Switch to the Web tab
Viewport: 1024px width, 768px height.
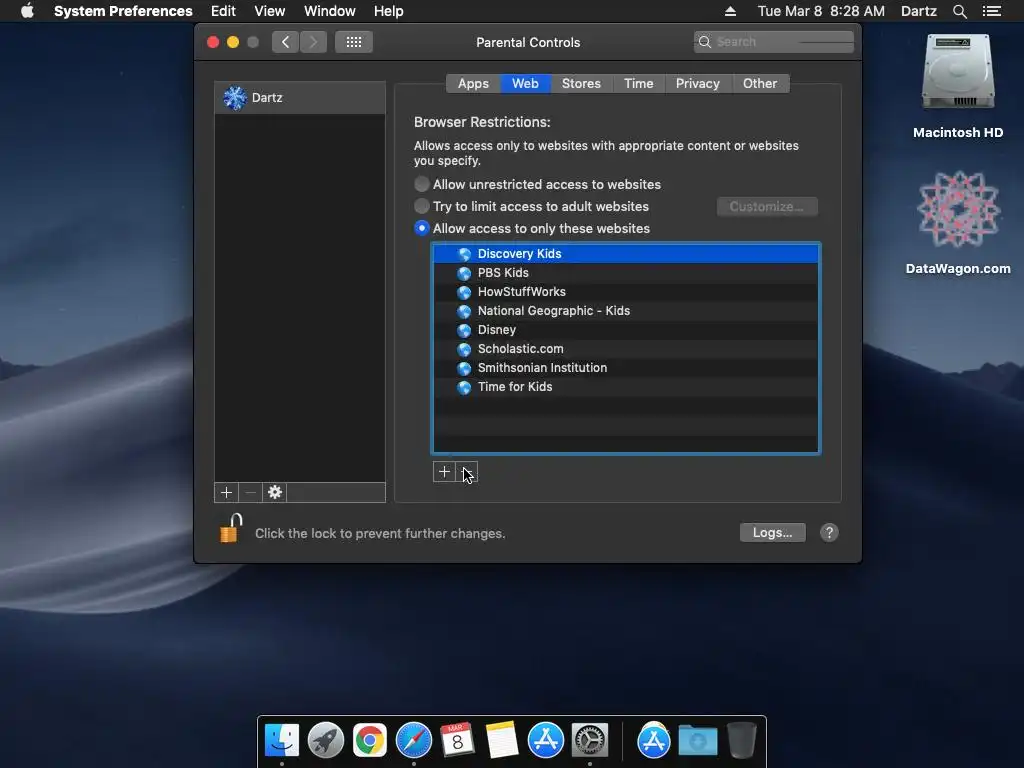coord(526,84)
